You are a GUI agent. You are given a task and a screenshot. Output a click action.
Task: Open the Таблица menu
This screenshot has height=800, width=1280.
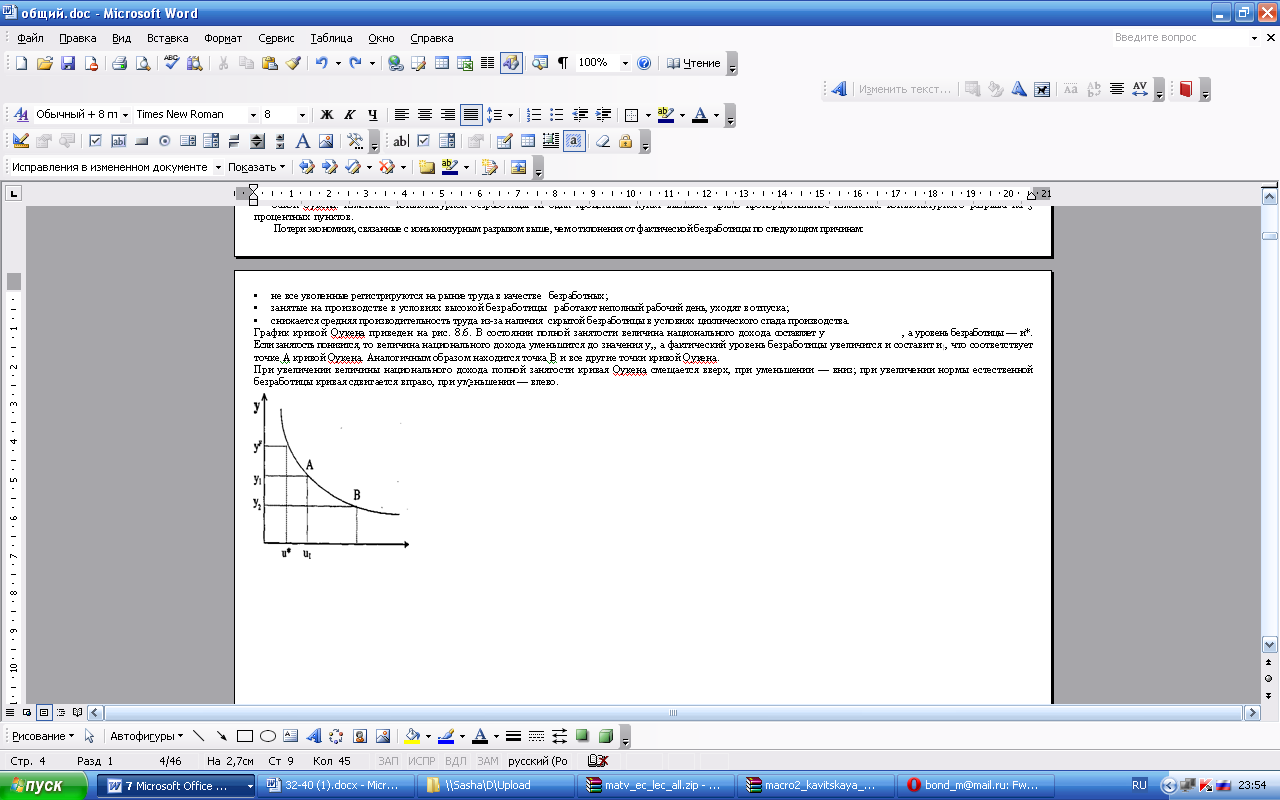(x=331, y=38)
